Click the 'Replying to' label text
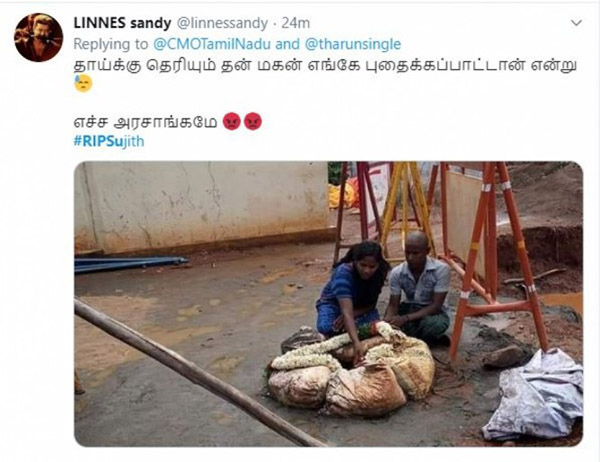Screen dimensions: 600x462 click(x=111, y=44)
